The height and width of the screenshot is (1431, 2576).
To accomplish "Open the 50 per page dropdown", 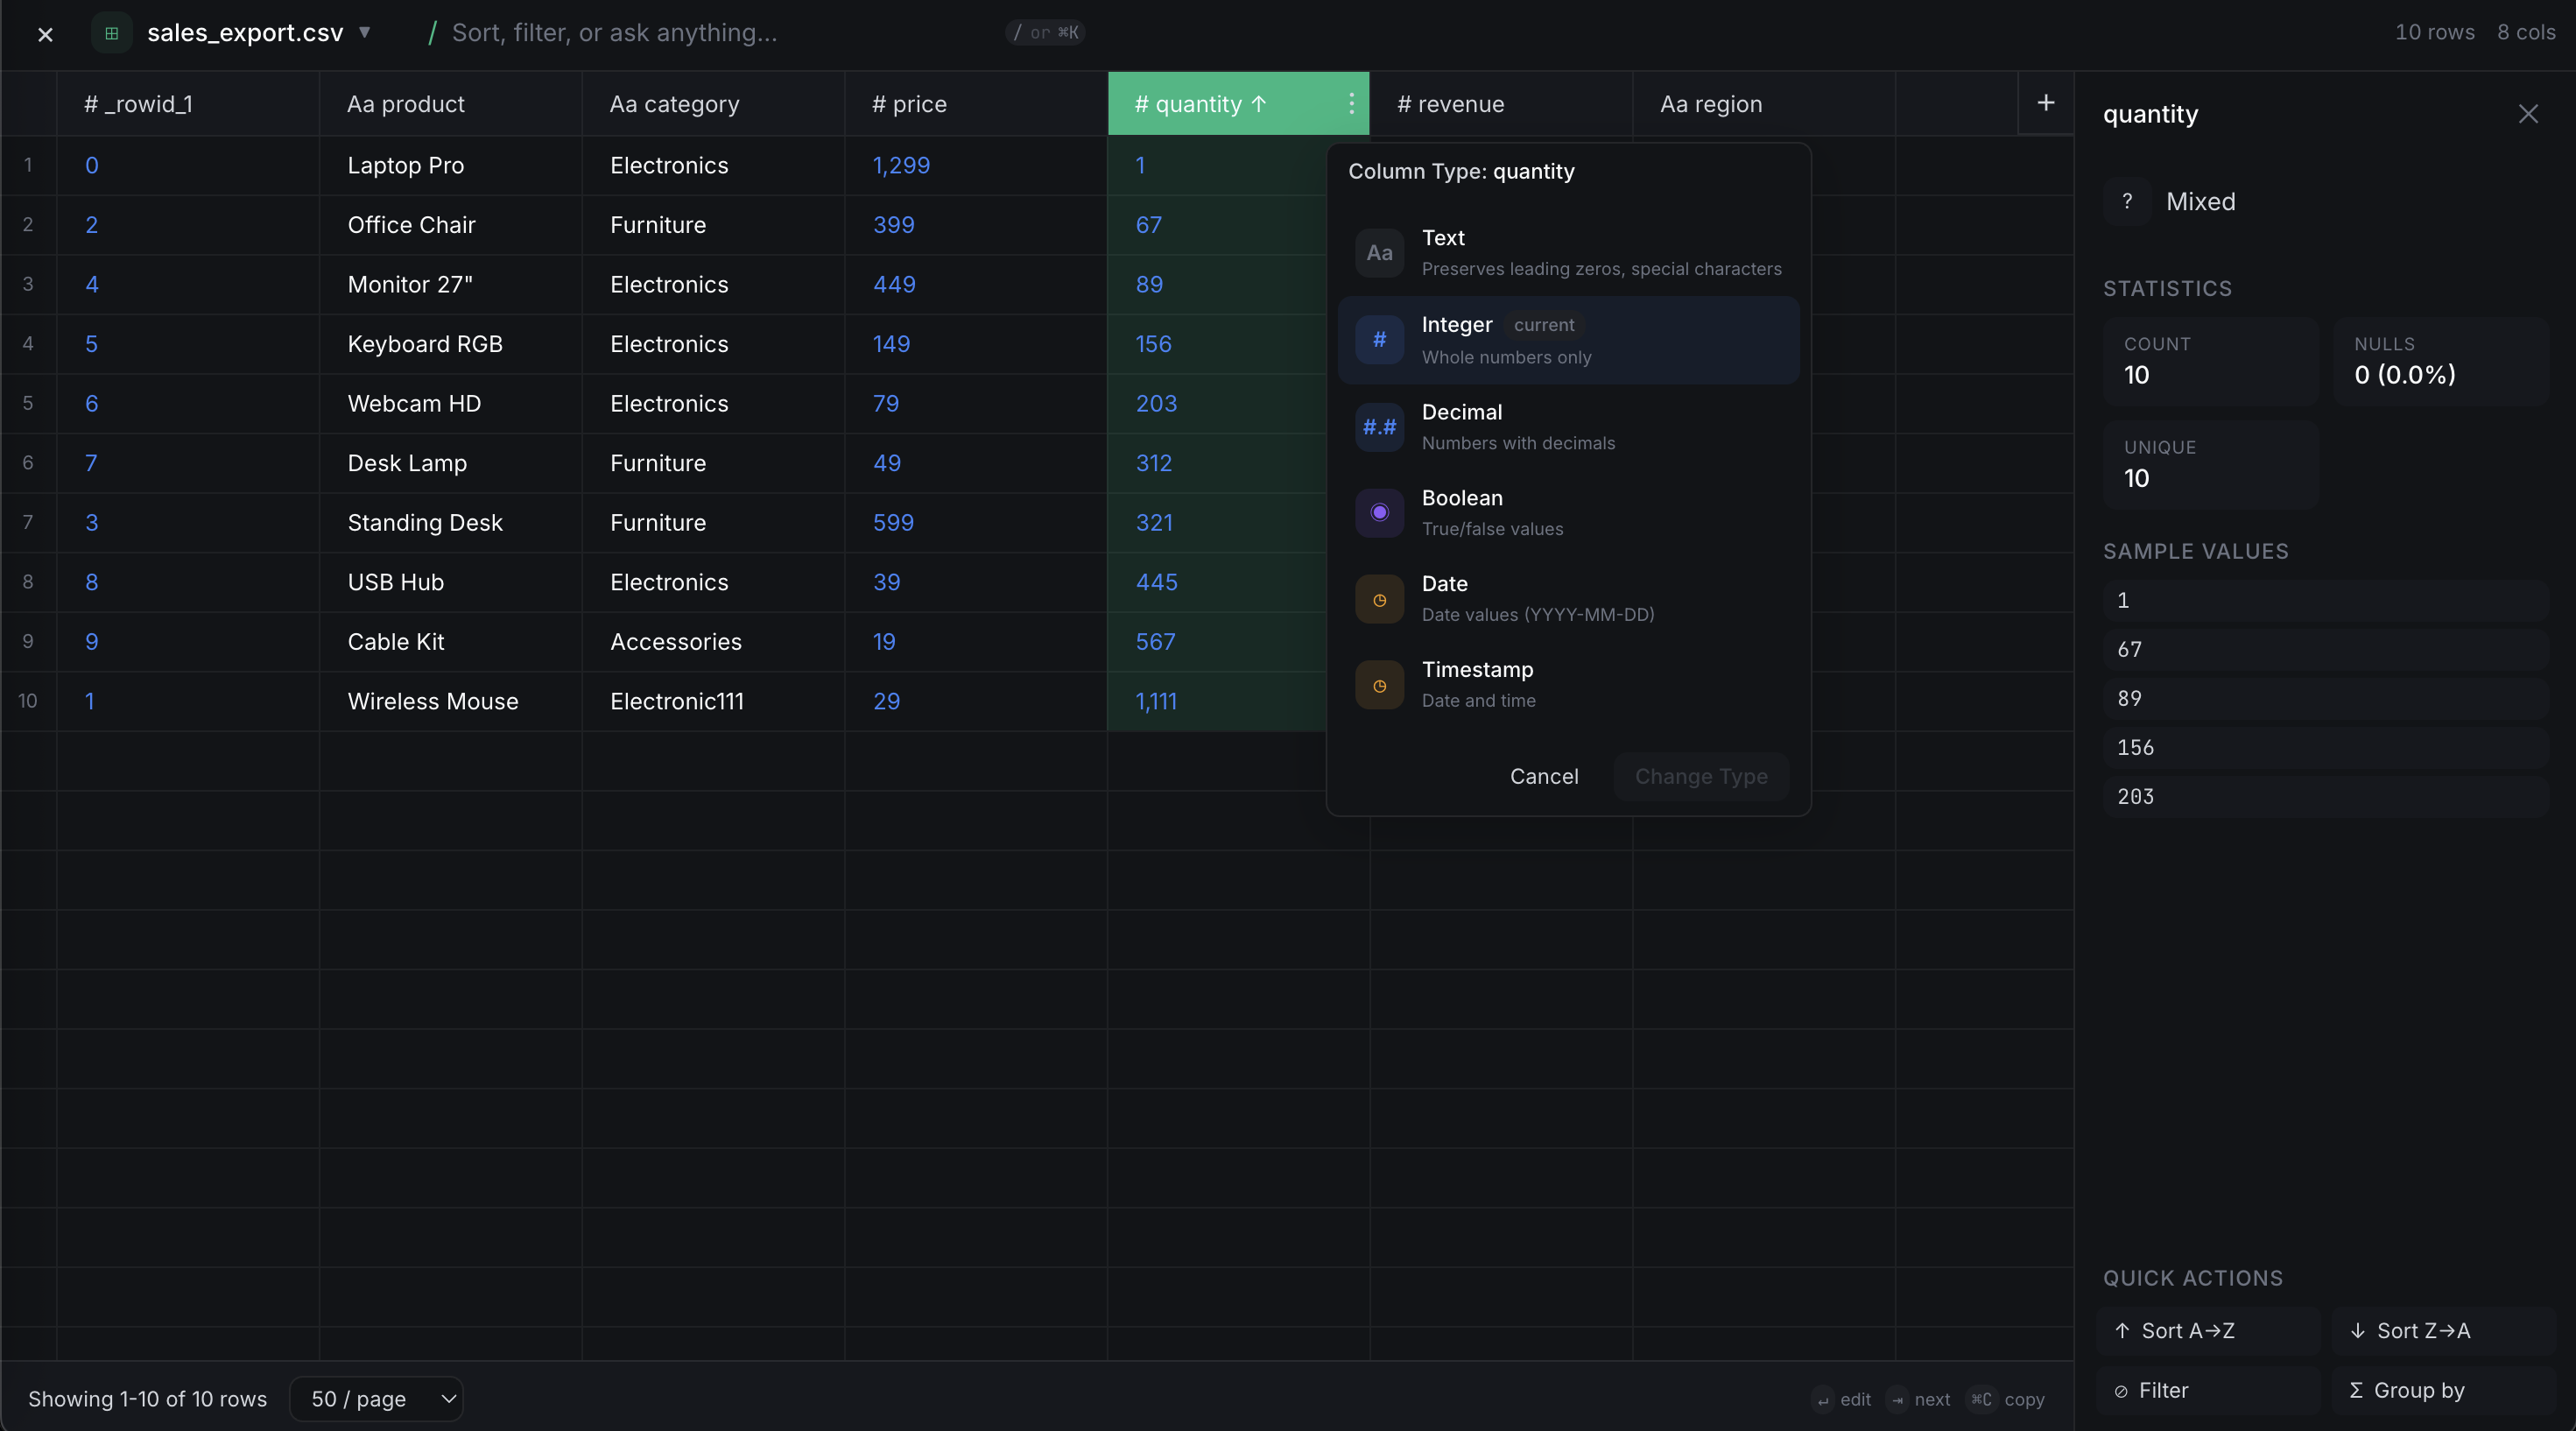I will [376, 1399].
